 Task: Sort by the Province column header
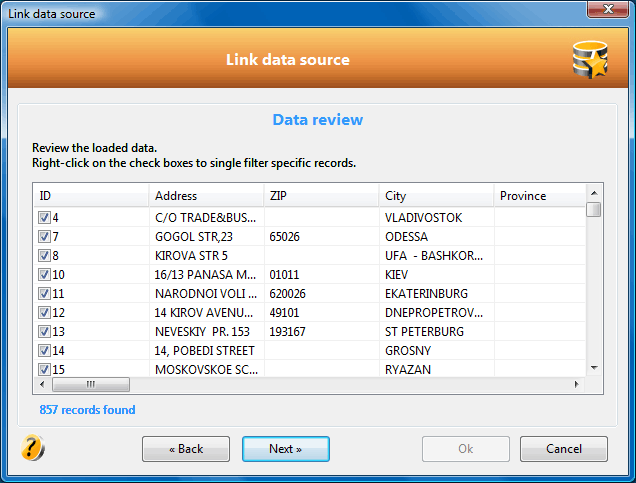point(540,196)
